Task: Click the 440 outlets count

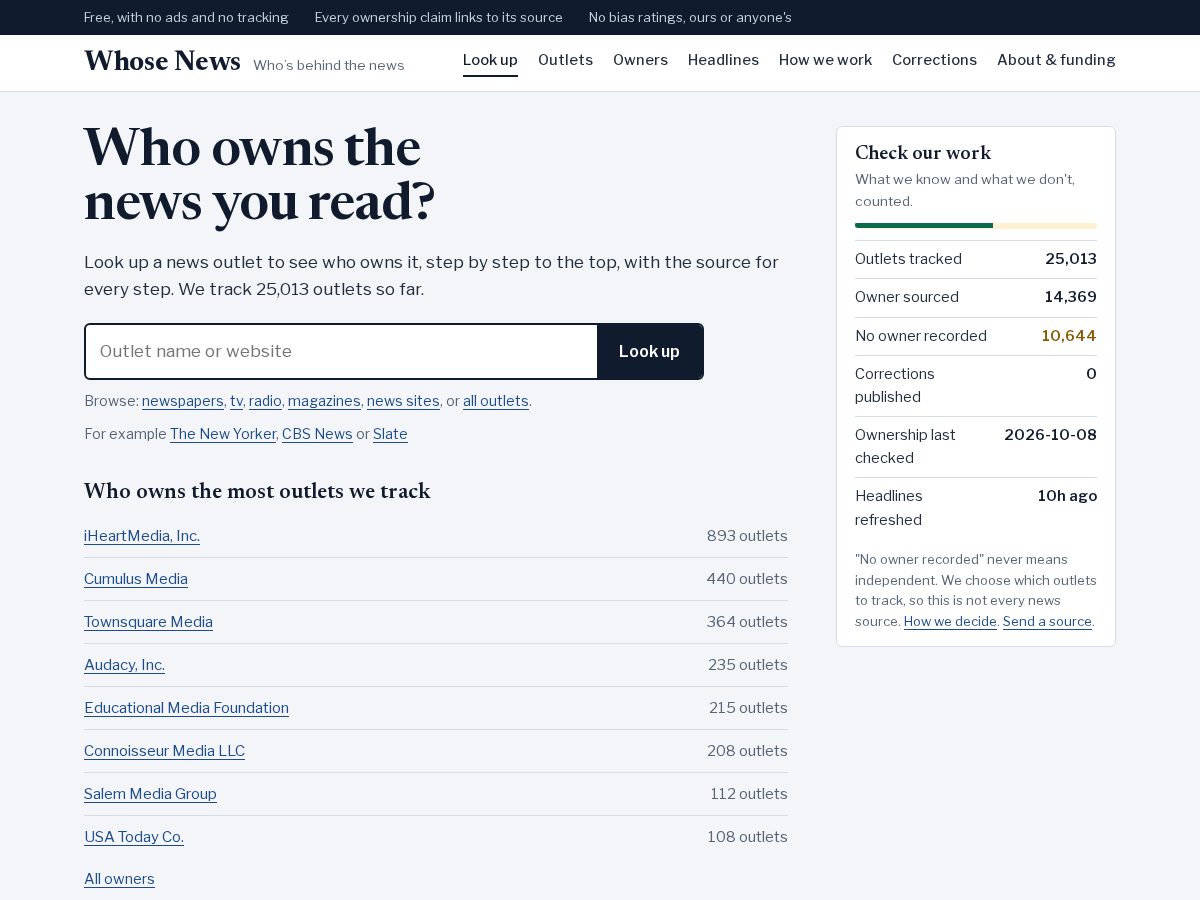Action: pyautogui.click(x=747, y=579)
